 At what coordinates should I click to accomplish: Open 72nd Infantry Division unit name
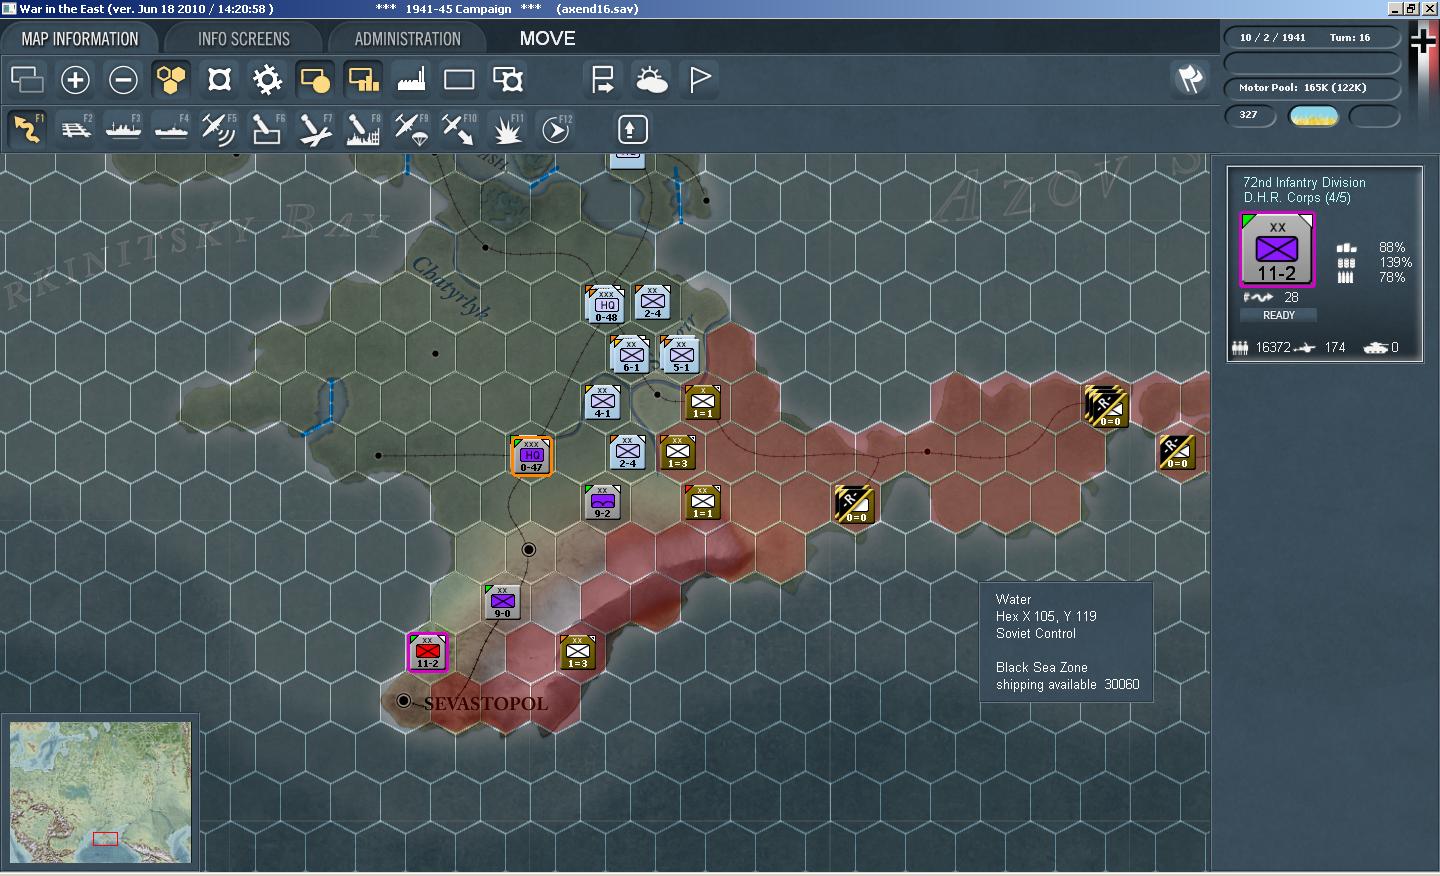(x=1304, y=182)
